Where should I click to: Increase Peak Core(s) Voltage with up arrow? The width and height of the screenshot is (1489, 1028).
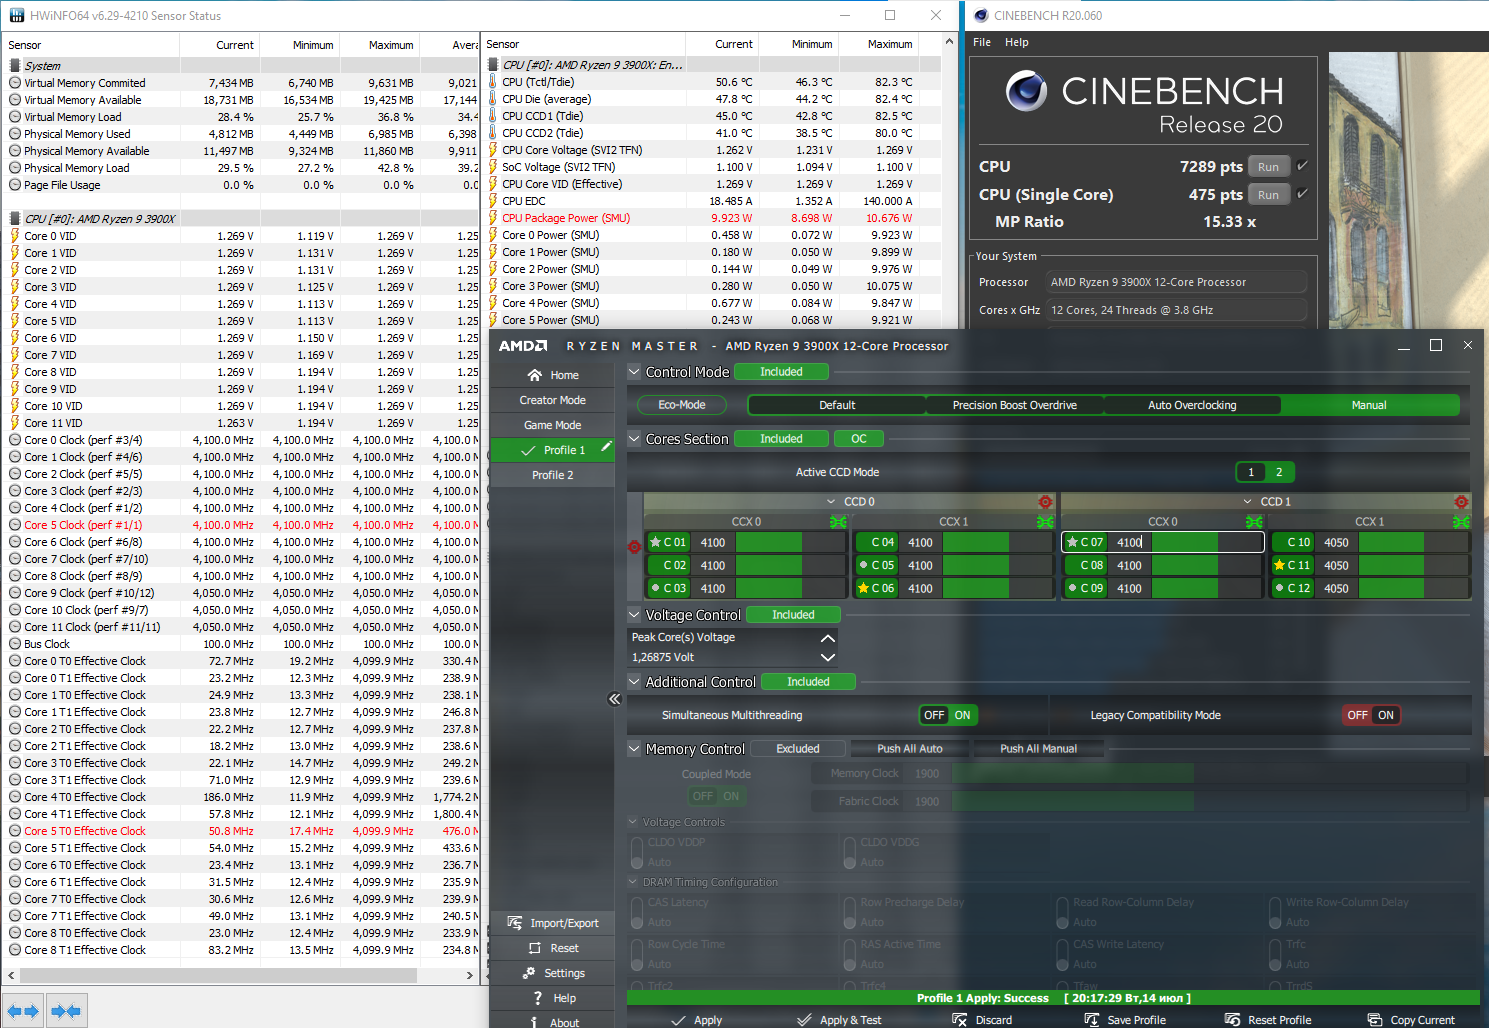pyautogui.click(x=827, y=638)
